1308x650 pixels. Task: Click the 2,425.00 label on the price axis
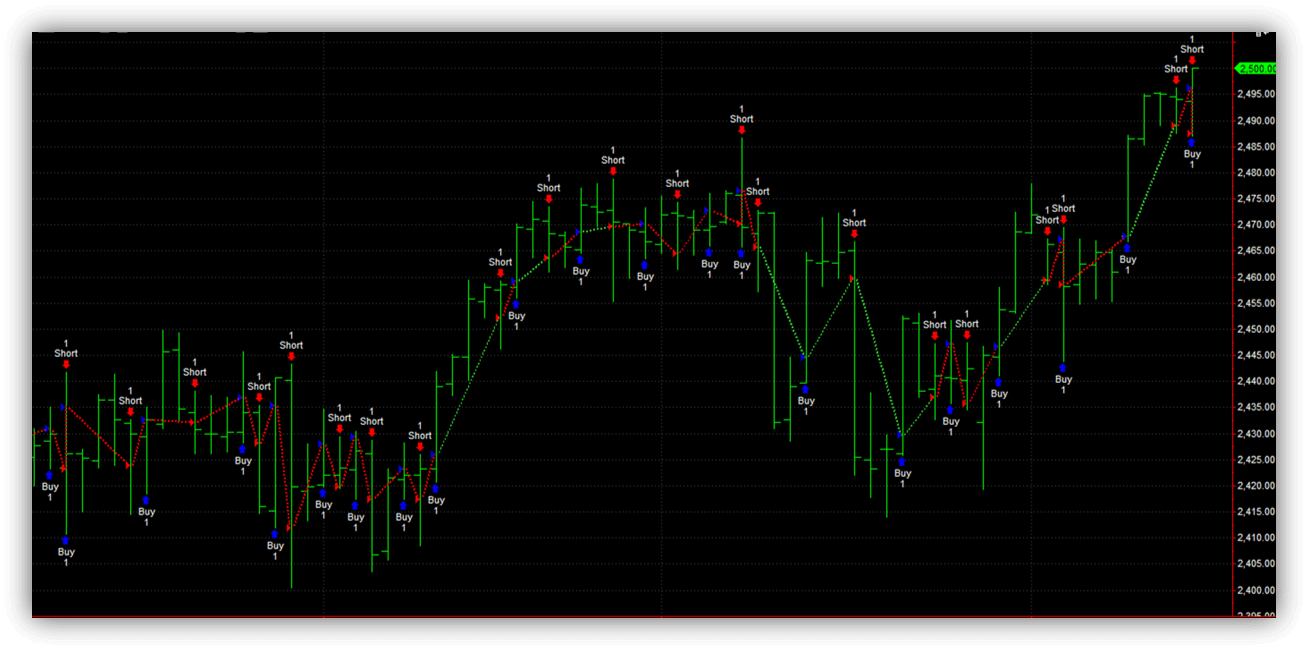(1257, 460)
